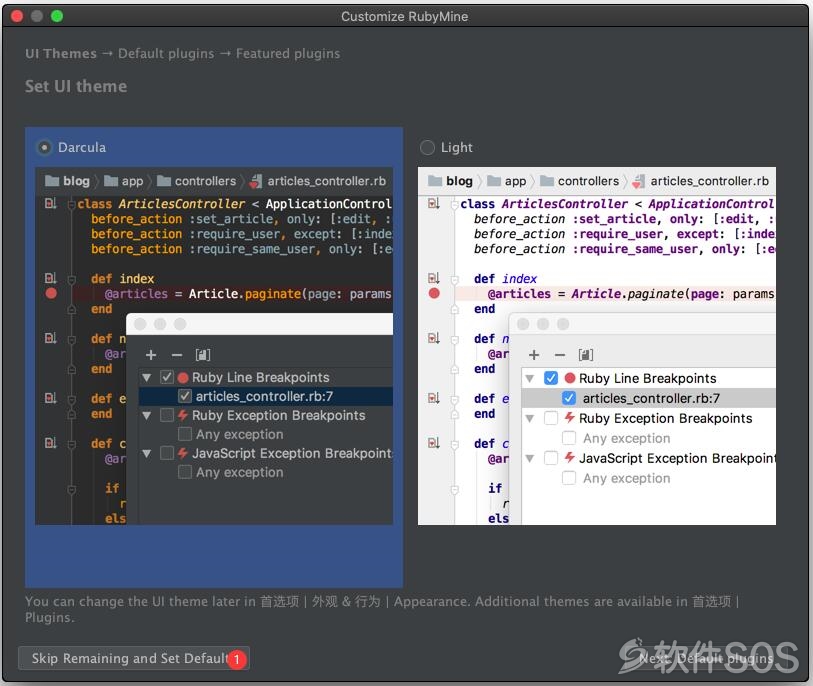Click the blog folder icon in Light breadcrumb
The width and height of the screenshot is (813, 686).
pyautogui.click(x=435, y=181)
